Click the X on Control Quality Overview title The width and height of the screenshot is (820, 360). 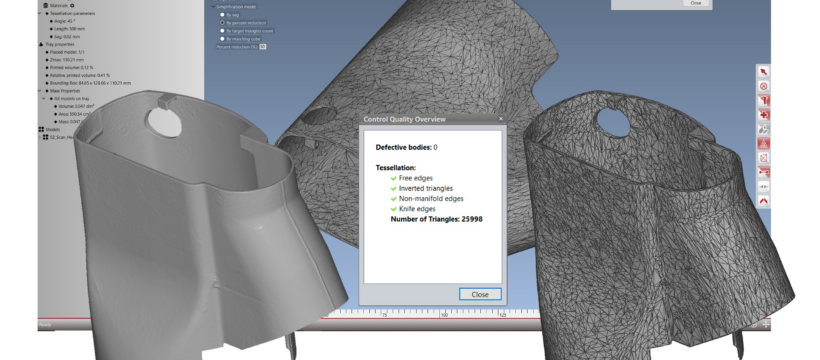[x=500, y=119]
